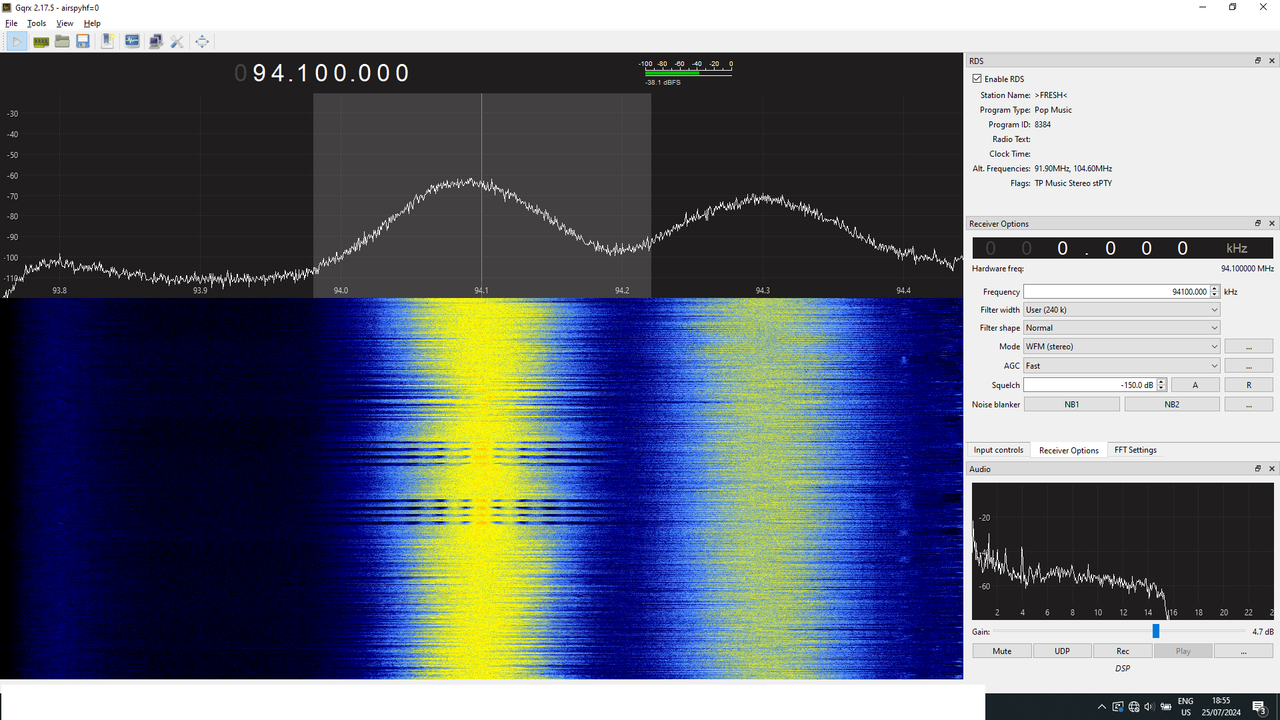The width and height of the screenshot is (1280, 720).
Task: Click the Start DSP play icon in toolbar
Action: (18, 41)
